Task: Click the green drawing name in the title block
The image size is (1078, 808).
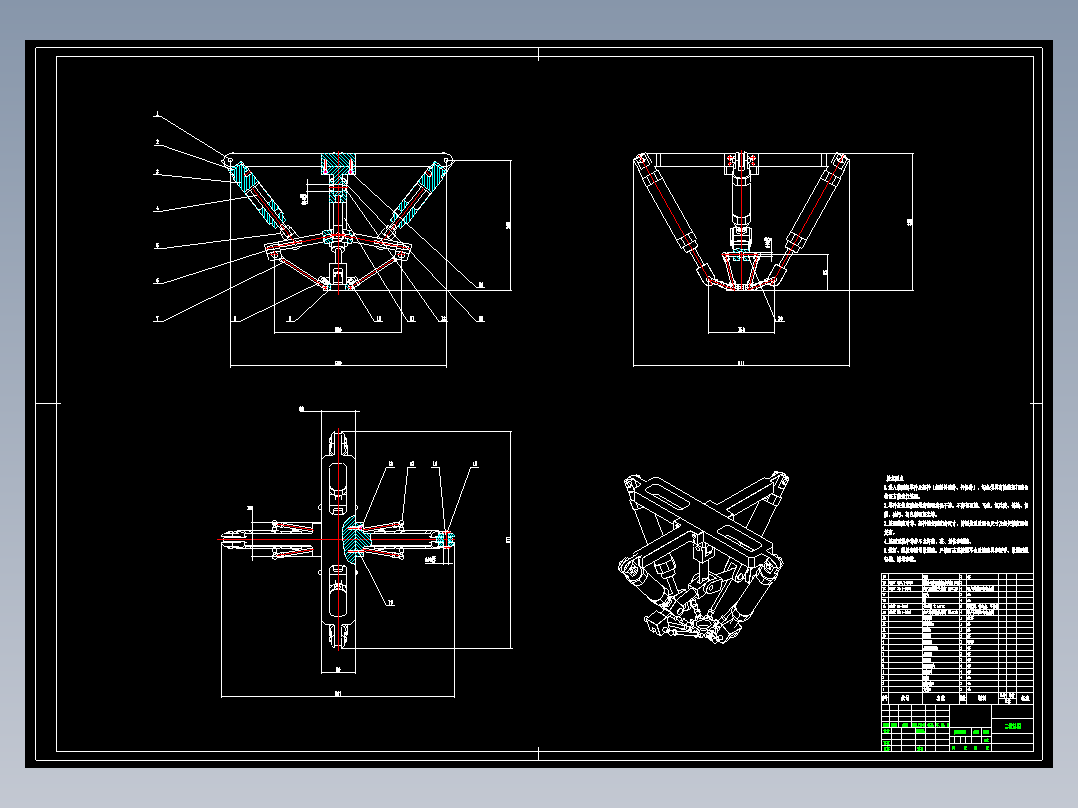Action: pos(1013,725)
